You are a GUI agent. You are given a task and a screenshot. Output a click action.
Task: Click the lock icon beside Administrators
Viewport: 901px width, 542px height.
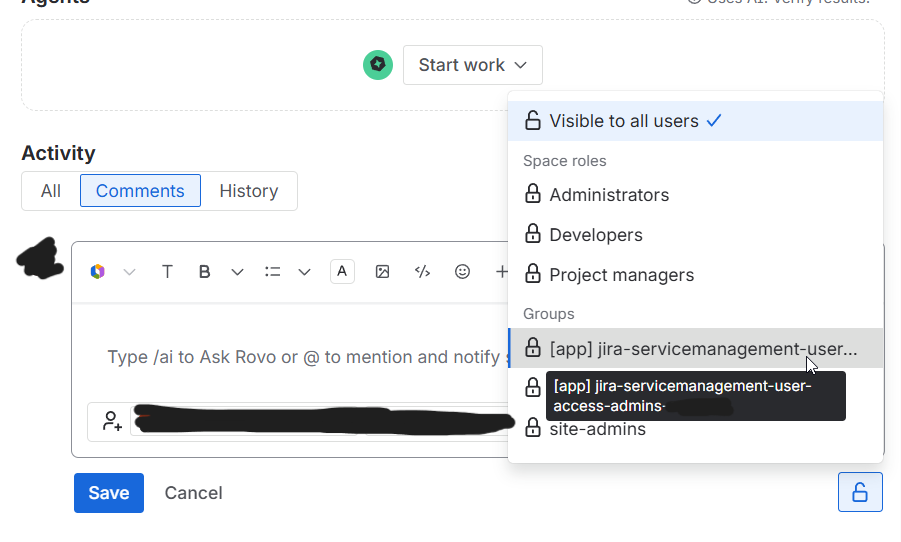(533, 194)
